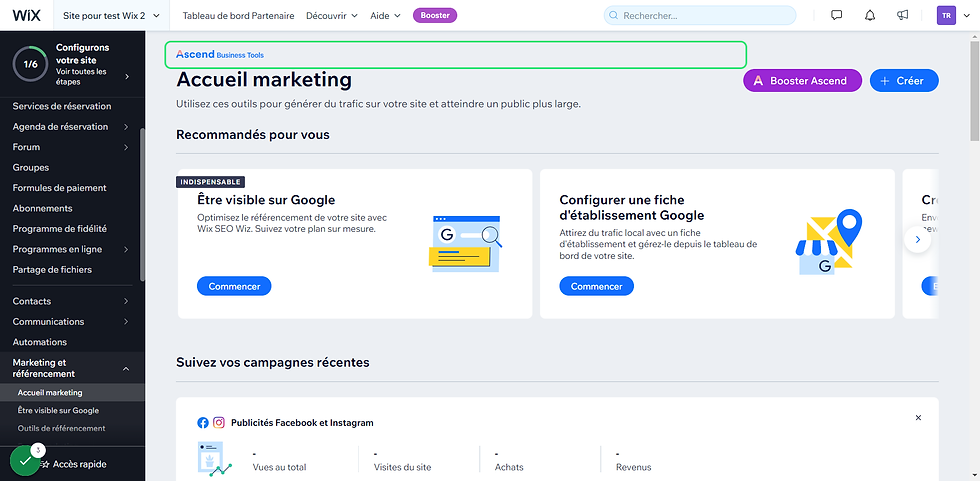Click the Ascend Business Tools logo
This screenshot has height=481, width=980.
tap(220, 55)
